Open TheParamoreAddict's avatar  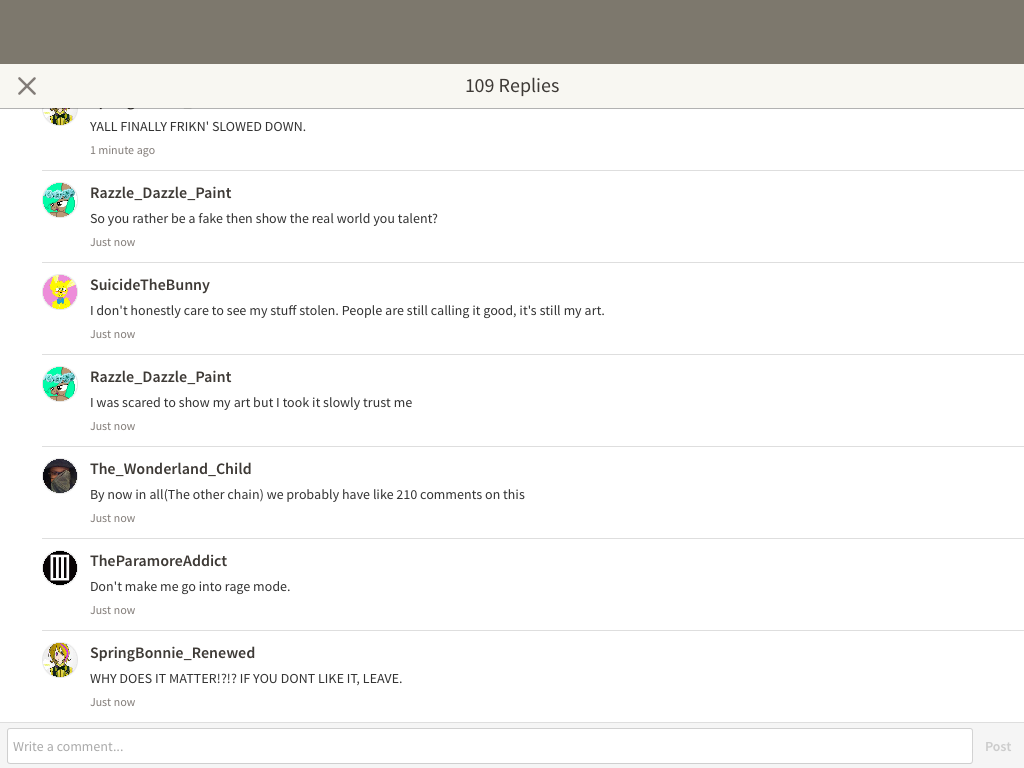pos(60,568)
